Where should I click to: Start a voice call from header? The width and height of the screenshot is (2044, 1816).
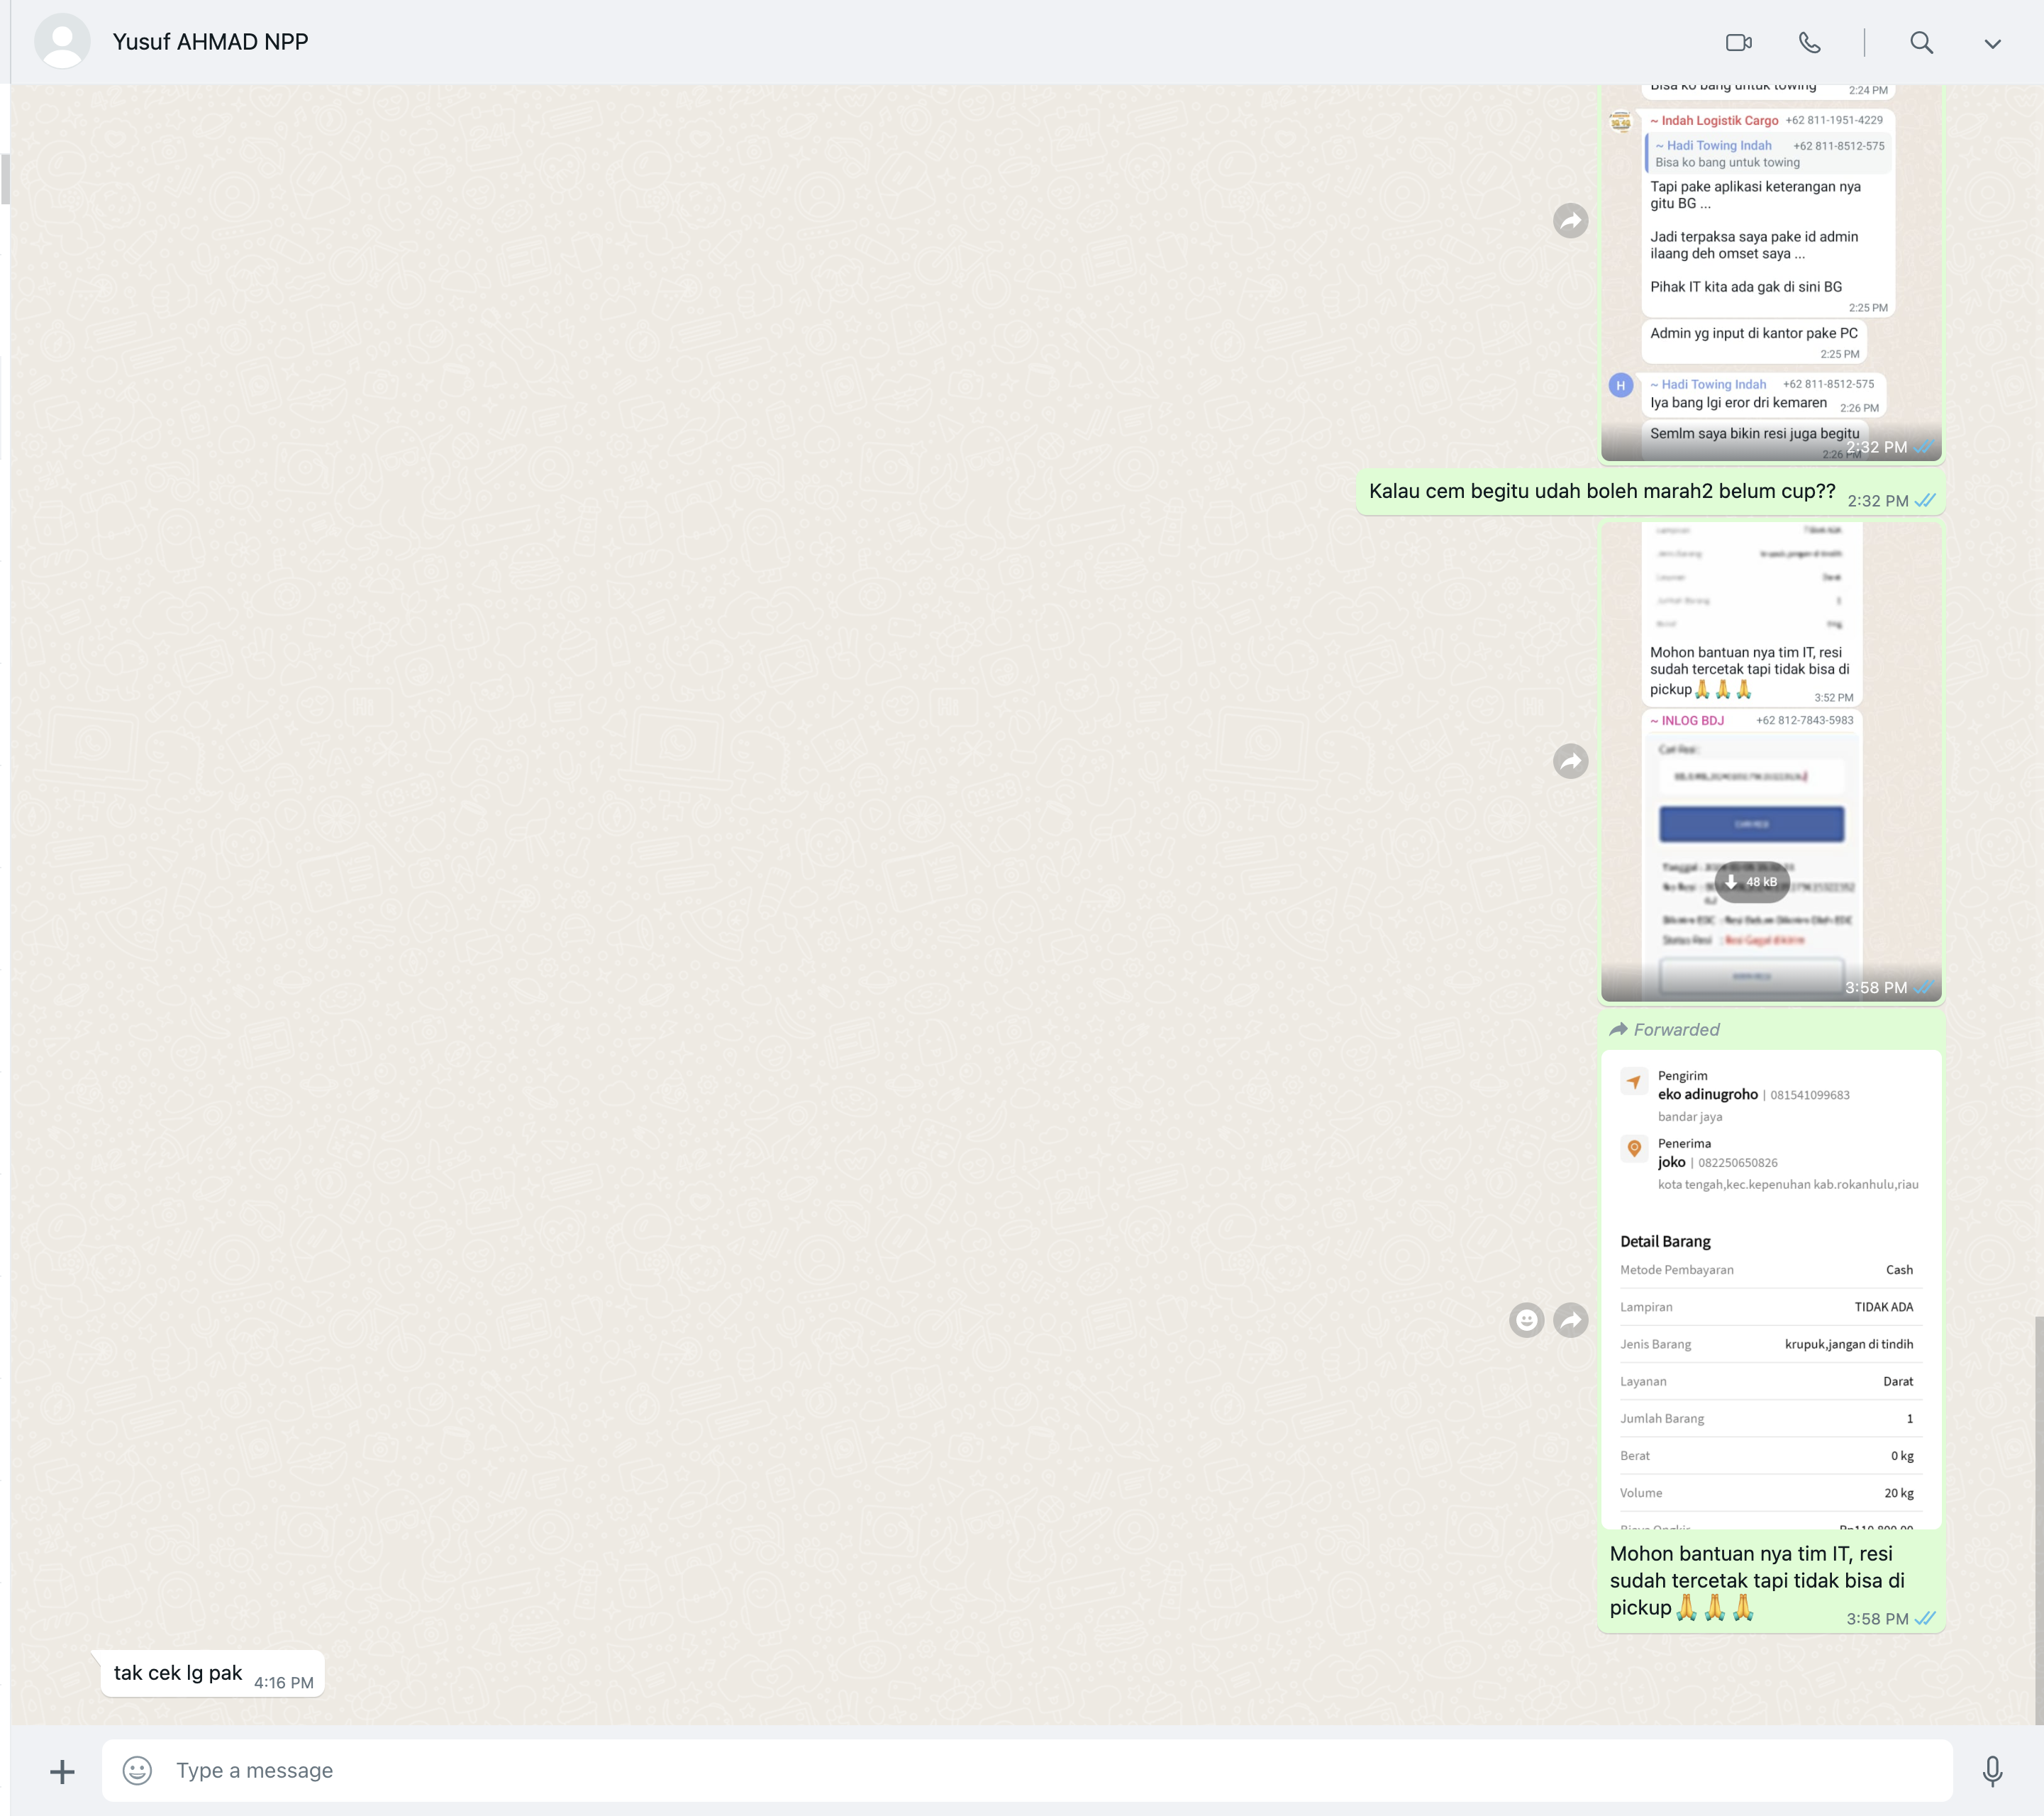point(1809,42)
